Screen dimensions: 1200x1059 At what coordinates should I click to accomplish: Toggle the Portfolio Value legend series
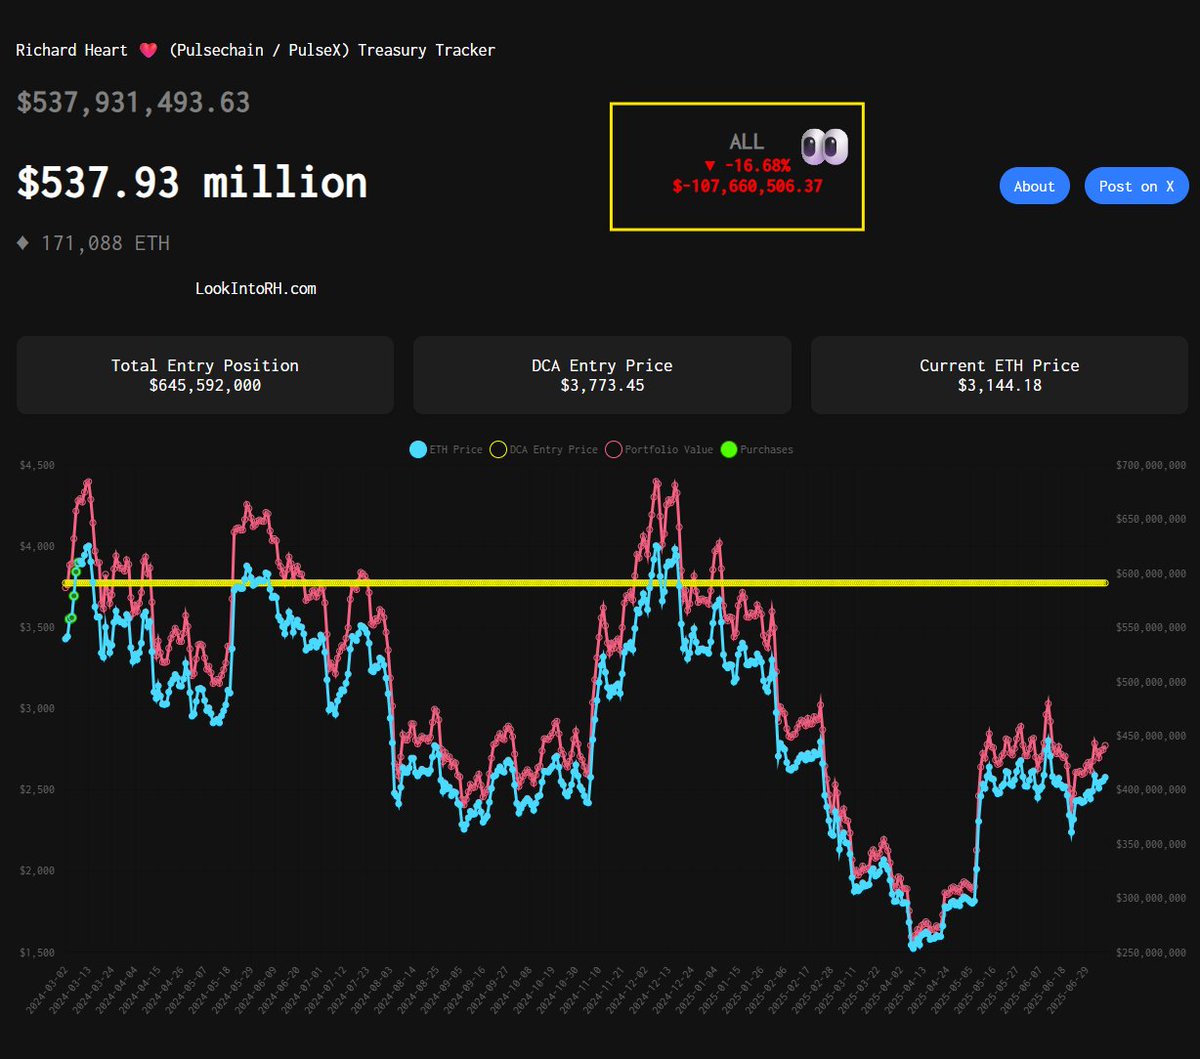point(659,450)
